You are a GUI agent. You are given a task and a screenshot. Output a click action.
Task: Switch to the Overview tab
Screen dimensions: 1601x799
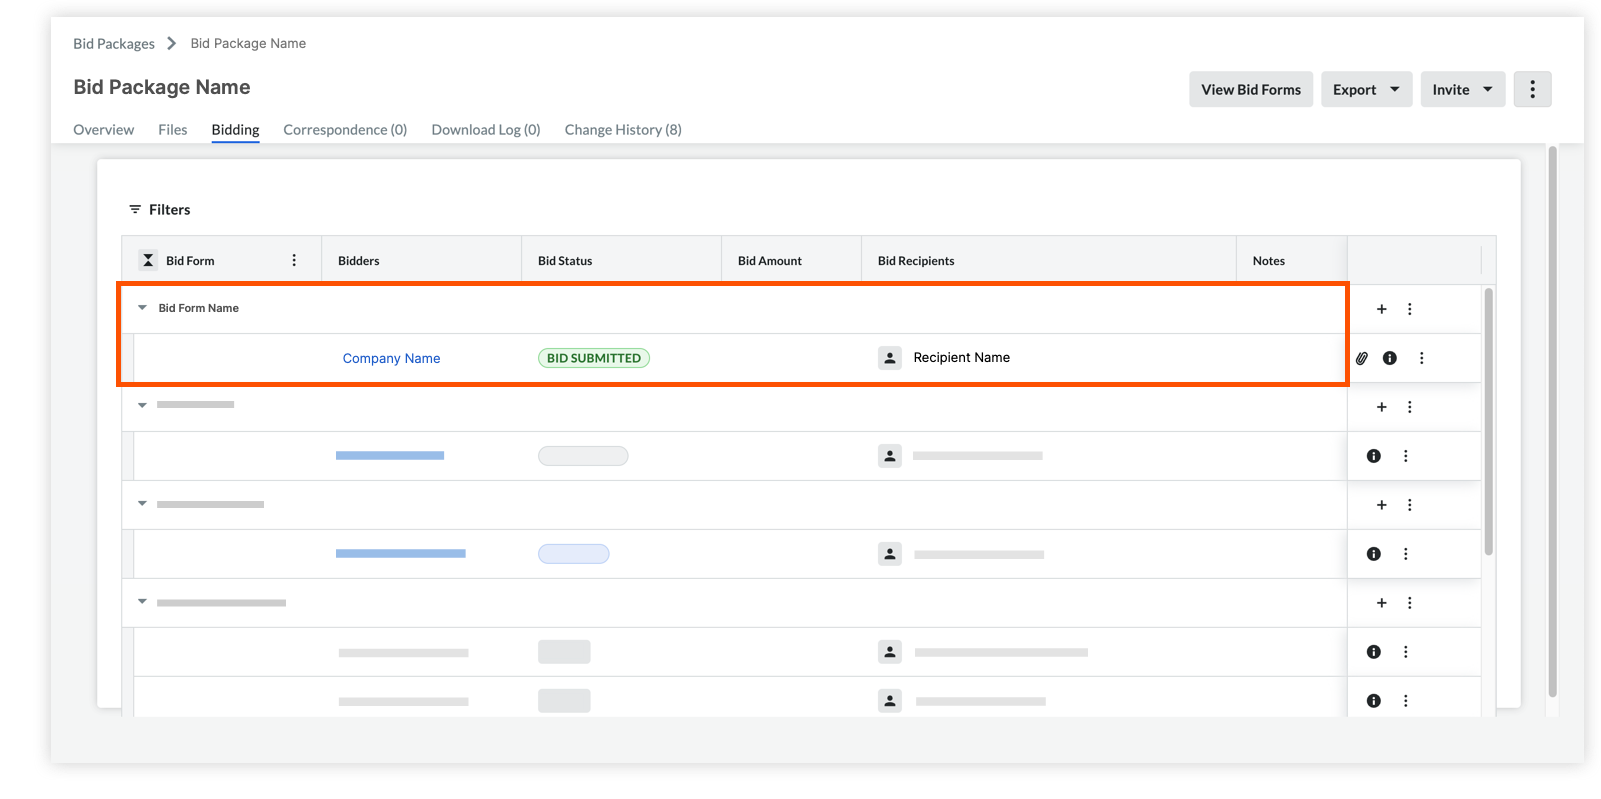(x=103, y=129)
